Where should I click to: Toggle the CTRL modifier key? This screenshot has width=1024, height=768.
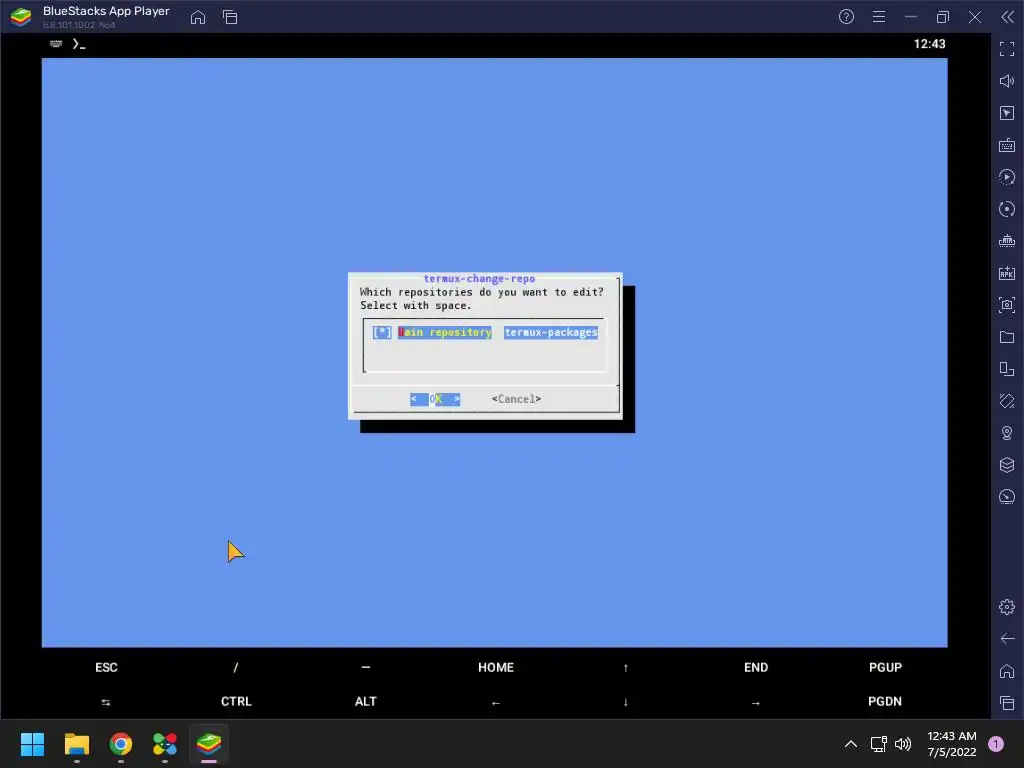click(236, 701)
